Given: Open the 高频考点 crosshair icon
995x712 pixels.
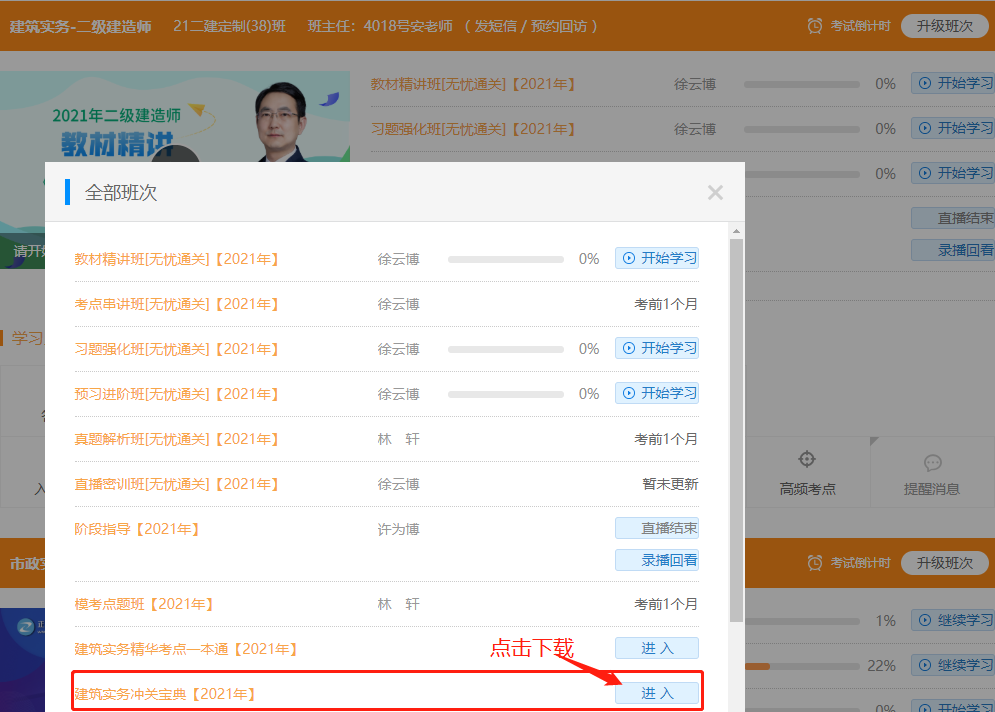Looking at the screenshot, I should (x=807, y=460).
